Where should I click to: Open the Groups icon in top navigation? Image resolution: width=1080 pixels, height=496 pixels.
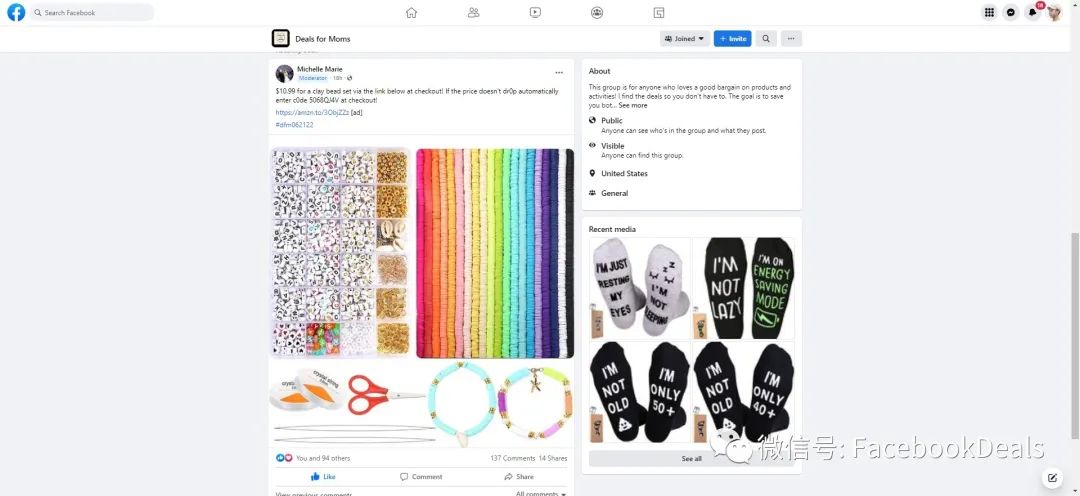597,12
